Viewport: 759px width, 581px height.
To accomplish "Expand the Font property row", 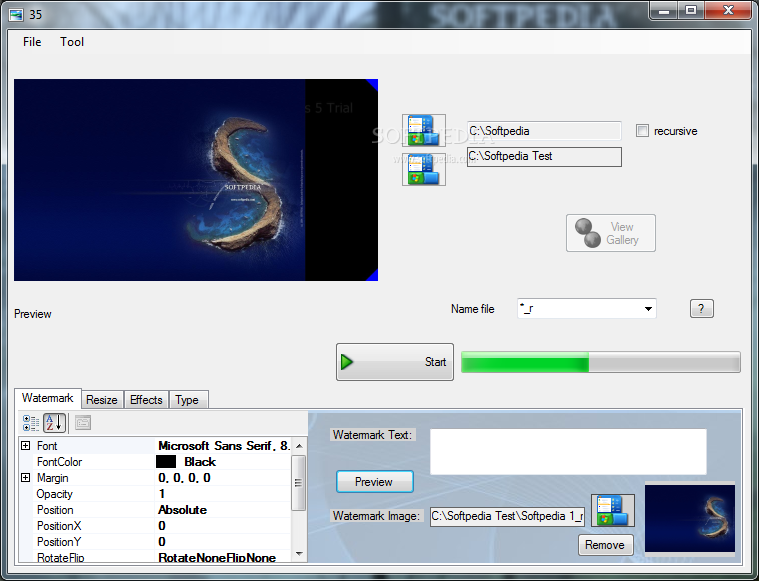I will click(26, 445).
